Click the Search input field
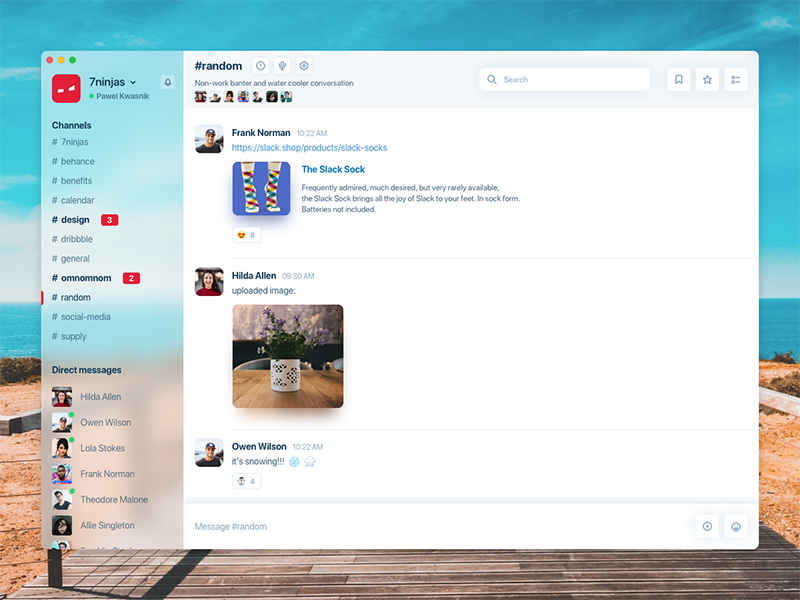The image size is (800, 600). (x=565, y=80)
